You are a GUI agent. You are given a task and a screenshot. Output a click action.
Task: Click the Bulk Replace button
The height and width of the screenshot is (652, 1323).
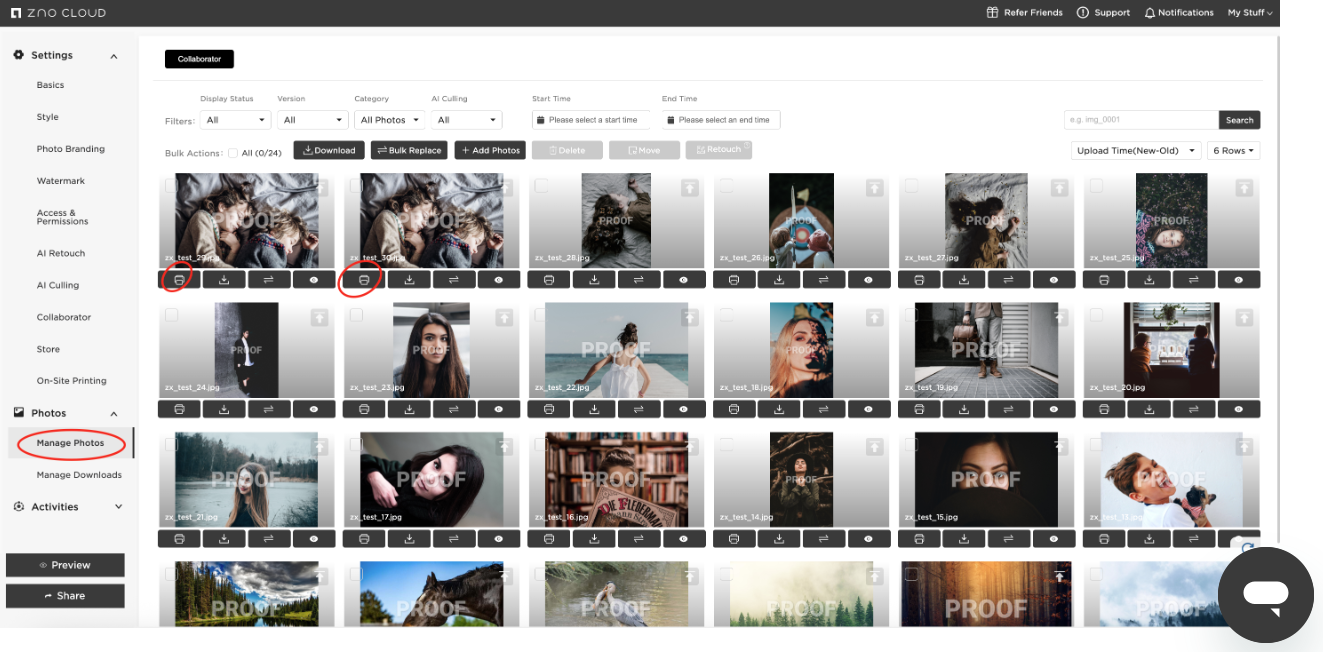pyautogui.click(x=408, y=150)
